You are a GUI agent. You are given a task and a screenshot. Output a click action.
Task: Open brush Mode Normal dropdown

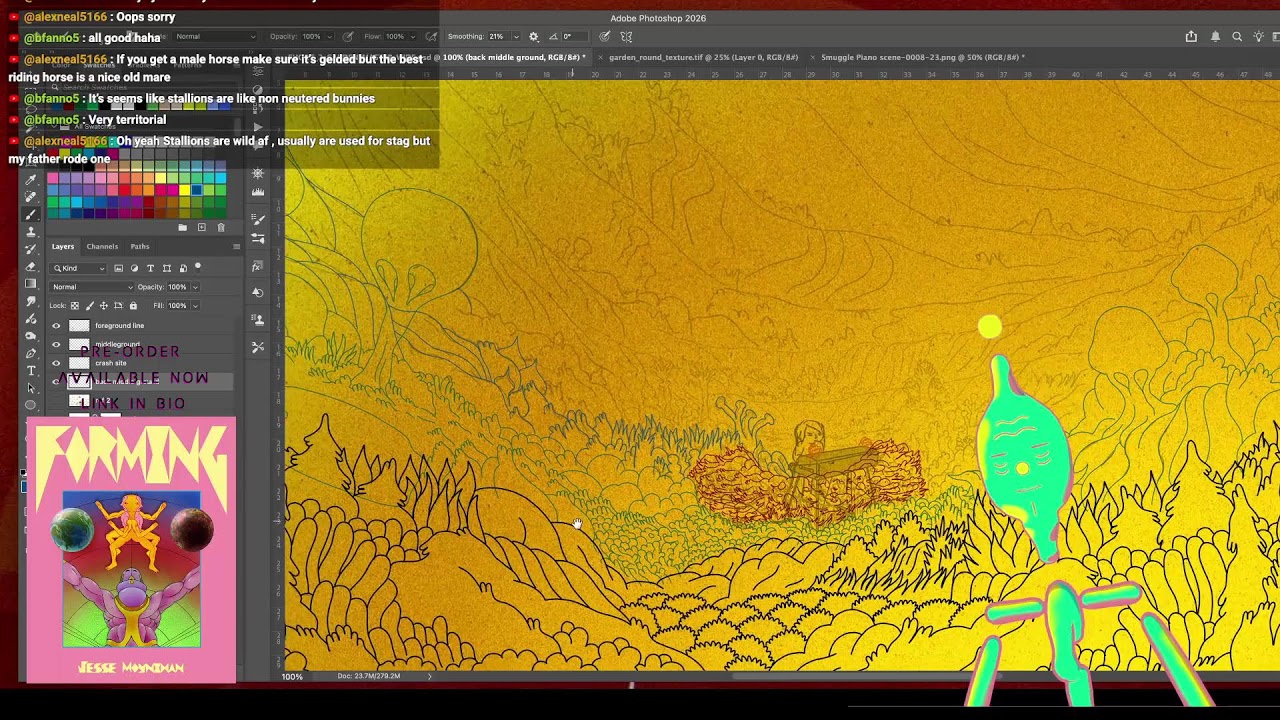click(216, 36)
